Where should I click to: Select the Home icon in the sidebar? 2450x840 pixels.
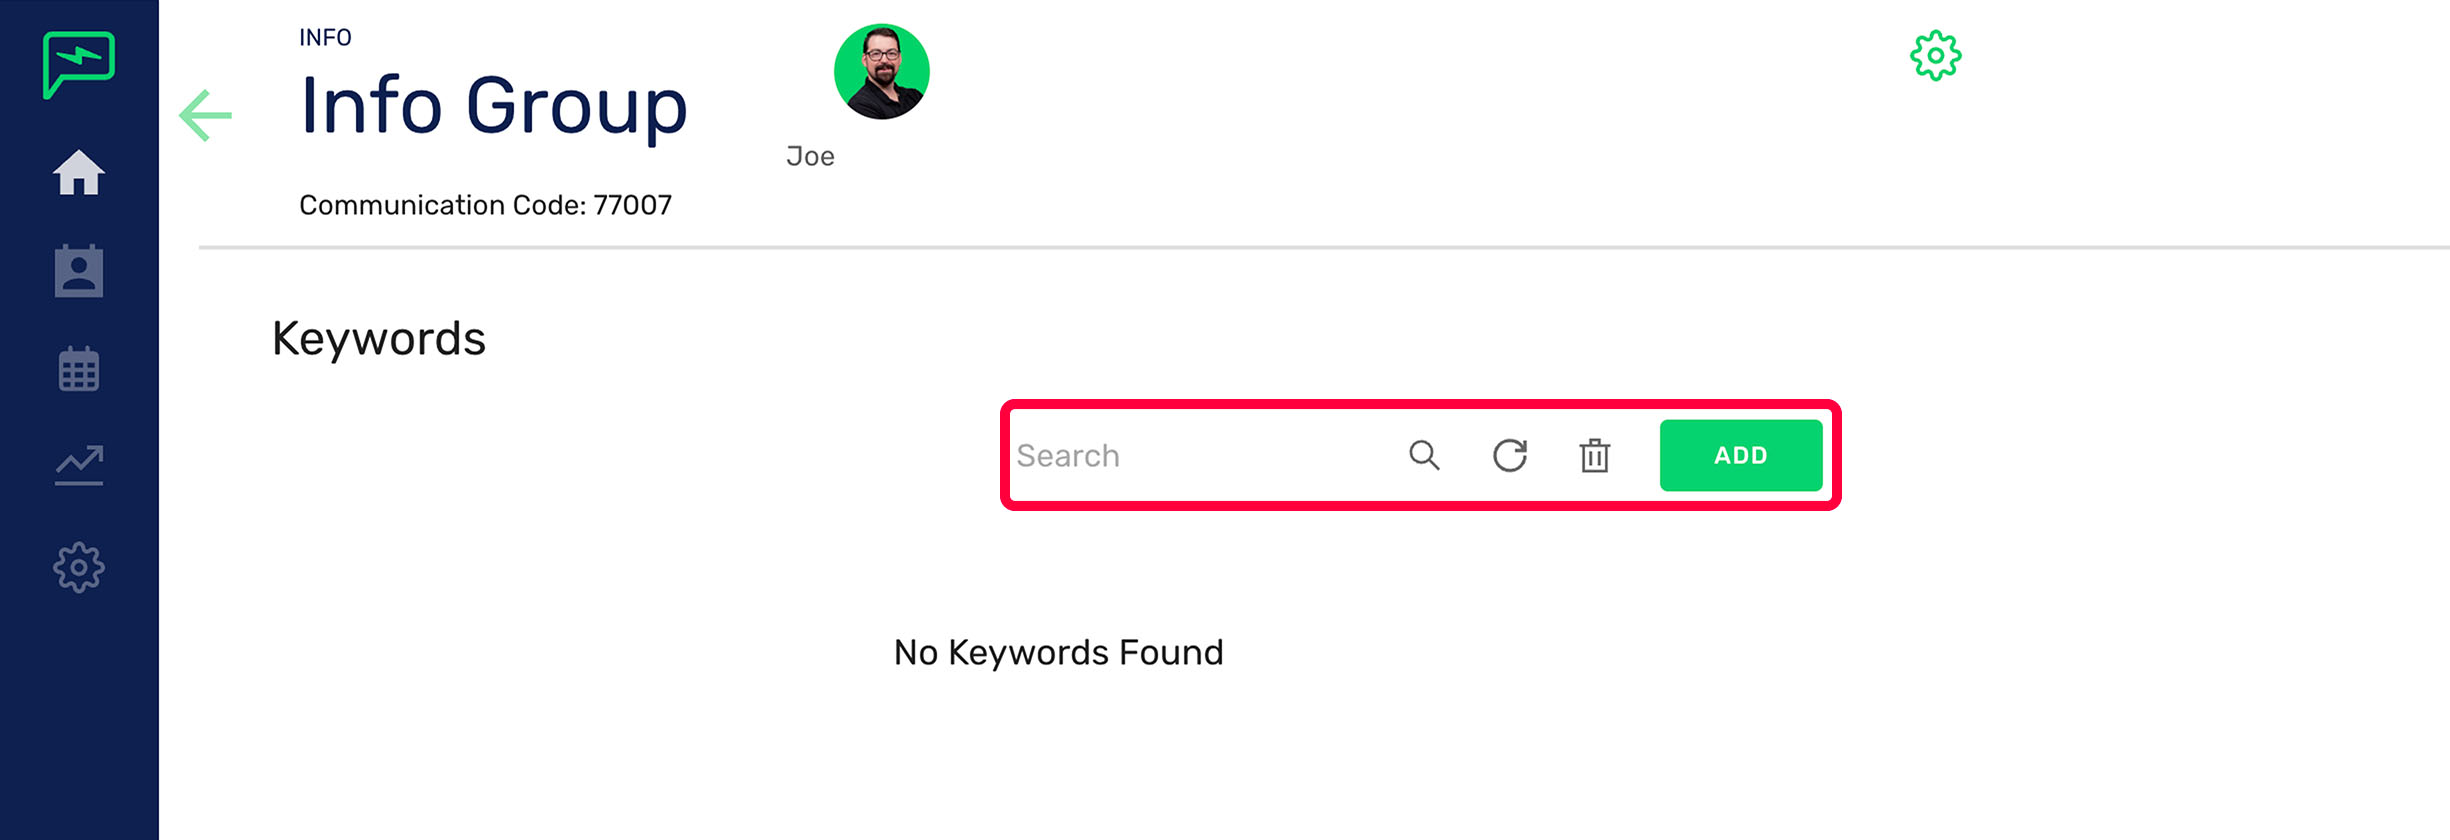(x=78, y=172)
